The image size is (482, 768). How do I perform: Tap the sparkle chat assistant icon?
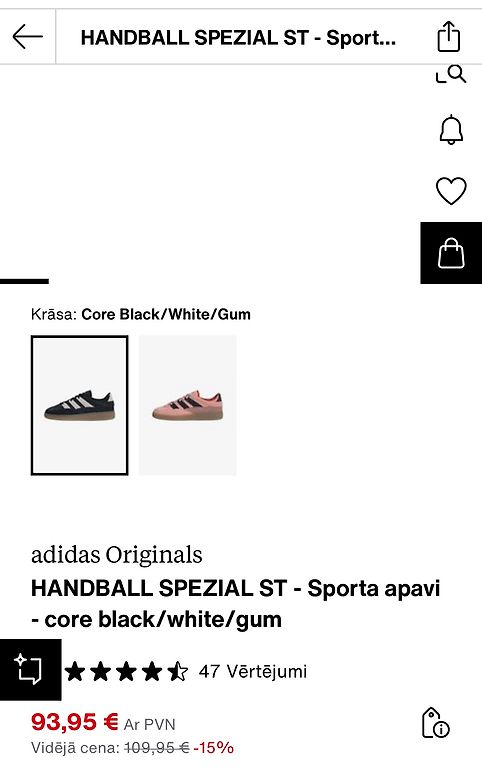pos(30,670)
